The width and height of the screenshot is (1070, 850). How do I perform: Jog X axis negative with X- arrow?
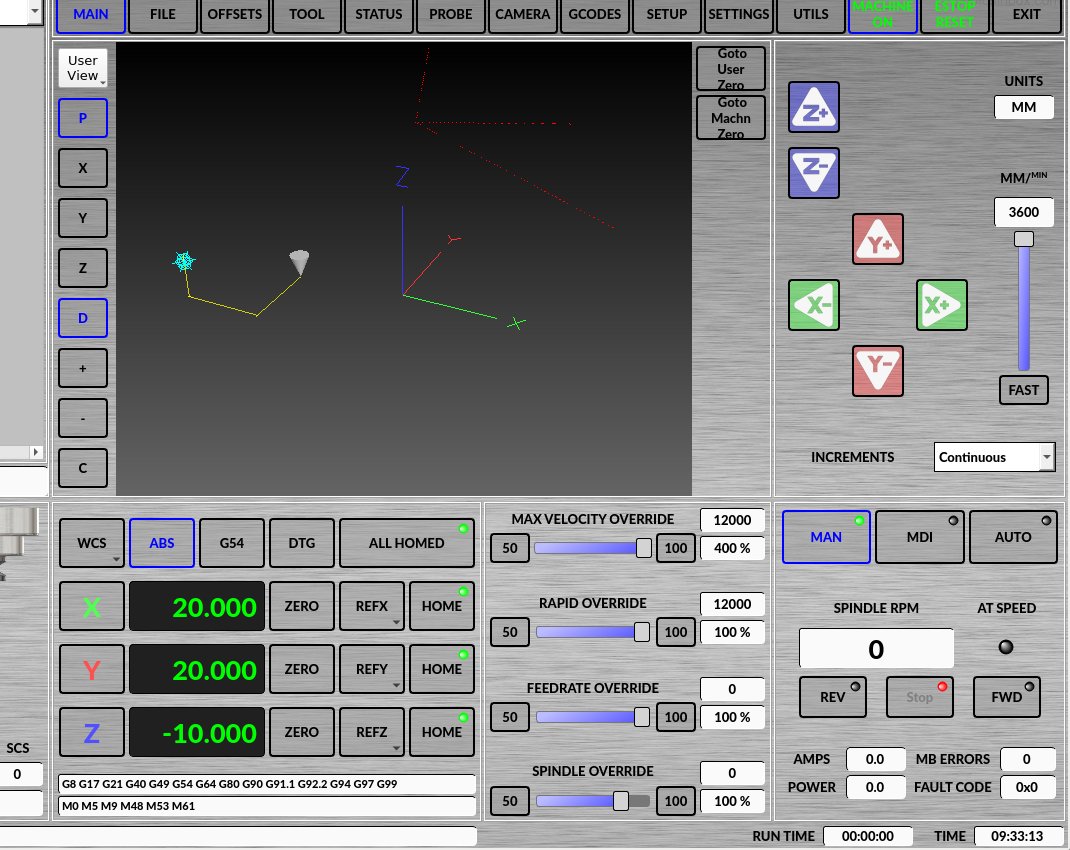(x=813, y=305)
